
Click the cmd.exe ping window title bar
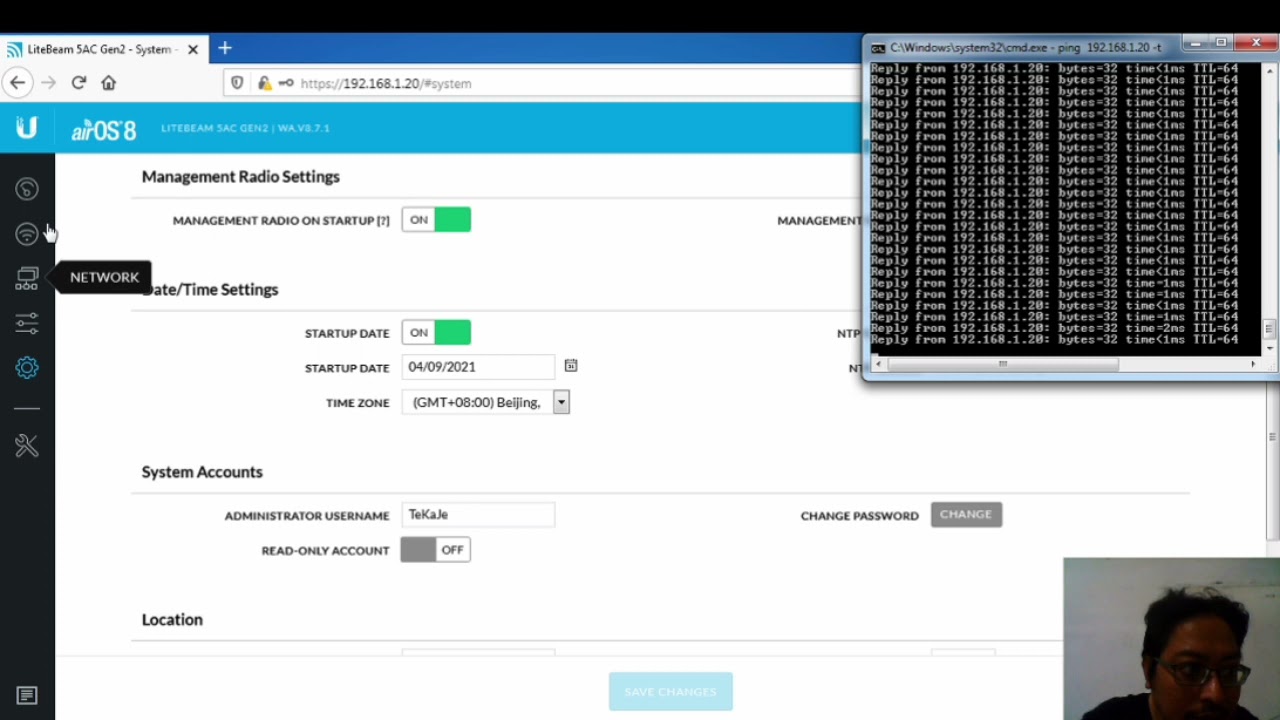pos(1025,47)
